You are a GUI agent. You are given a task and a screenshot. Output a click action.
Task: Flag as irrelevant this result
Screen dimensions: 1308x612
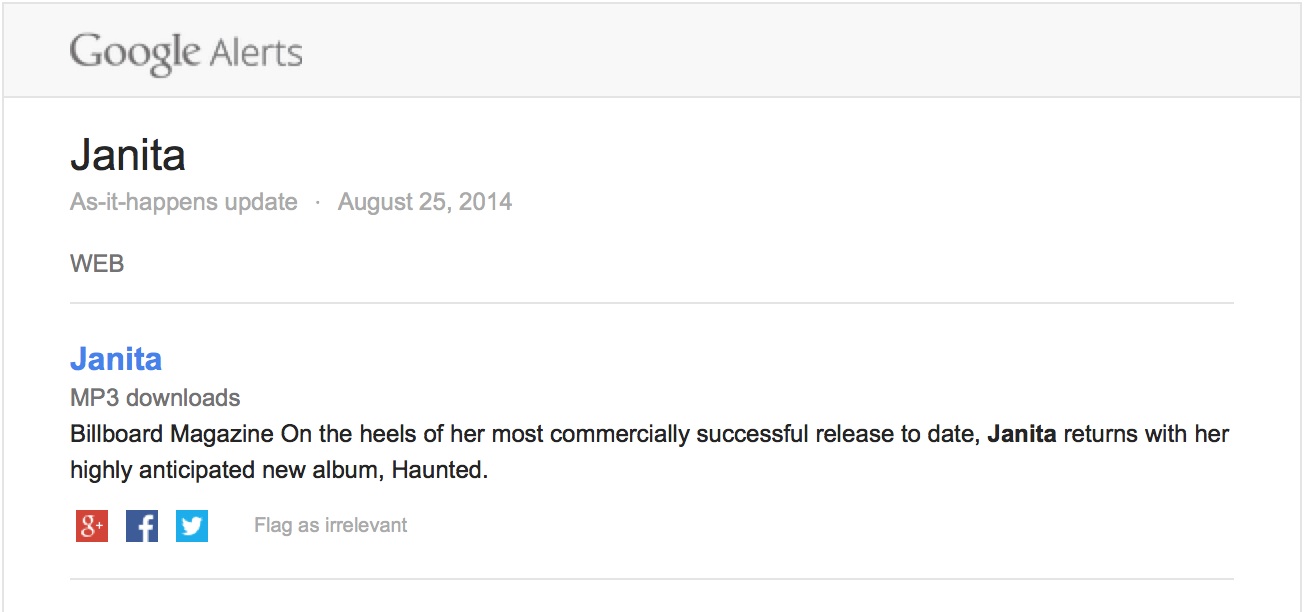click(x=330, y=525)
